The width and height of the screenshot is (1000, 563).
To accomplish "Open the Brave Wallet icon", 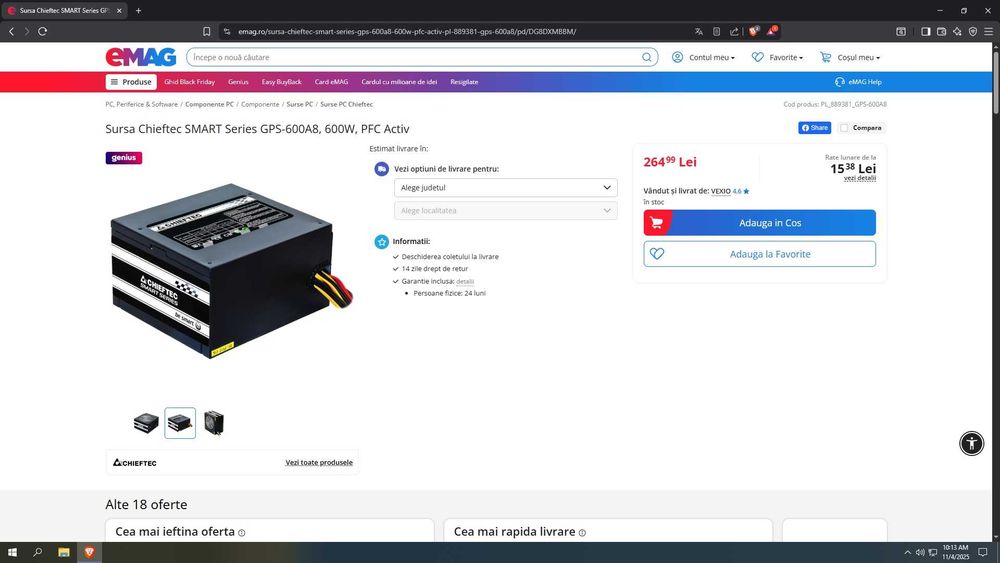I will (x=941, y=31).
